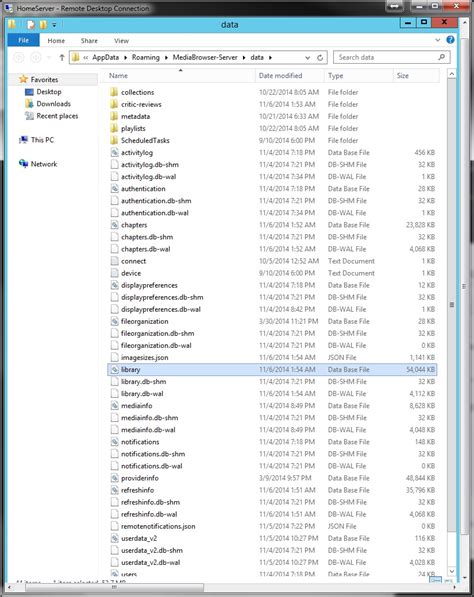Click the file list scroll down arrow
474x597 pixels.
point(452,571)
